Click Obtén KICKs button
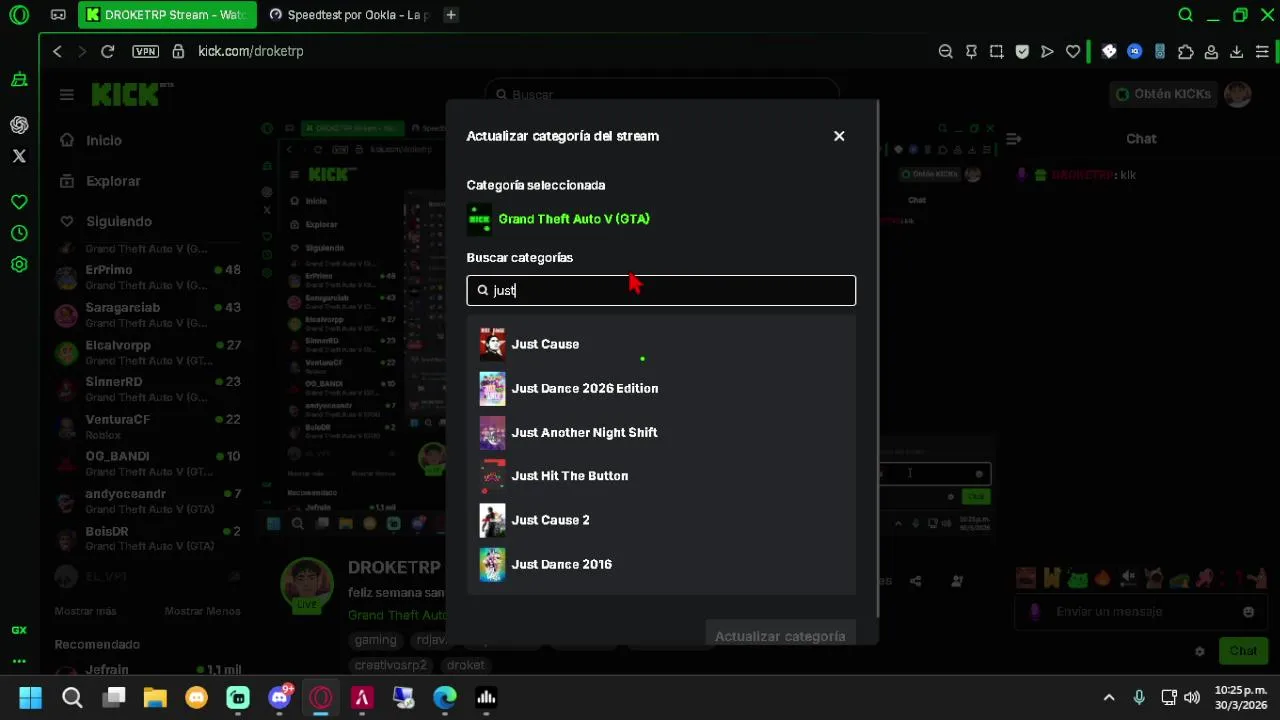 [x=1163, y=94]
